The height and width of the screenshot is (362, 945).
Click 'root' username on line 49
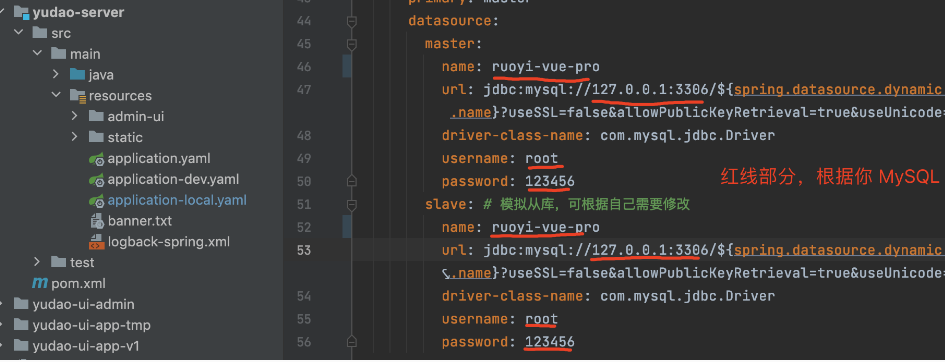tap(542, 158)
